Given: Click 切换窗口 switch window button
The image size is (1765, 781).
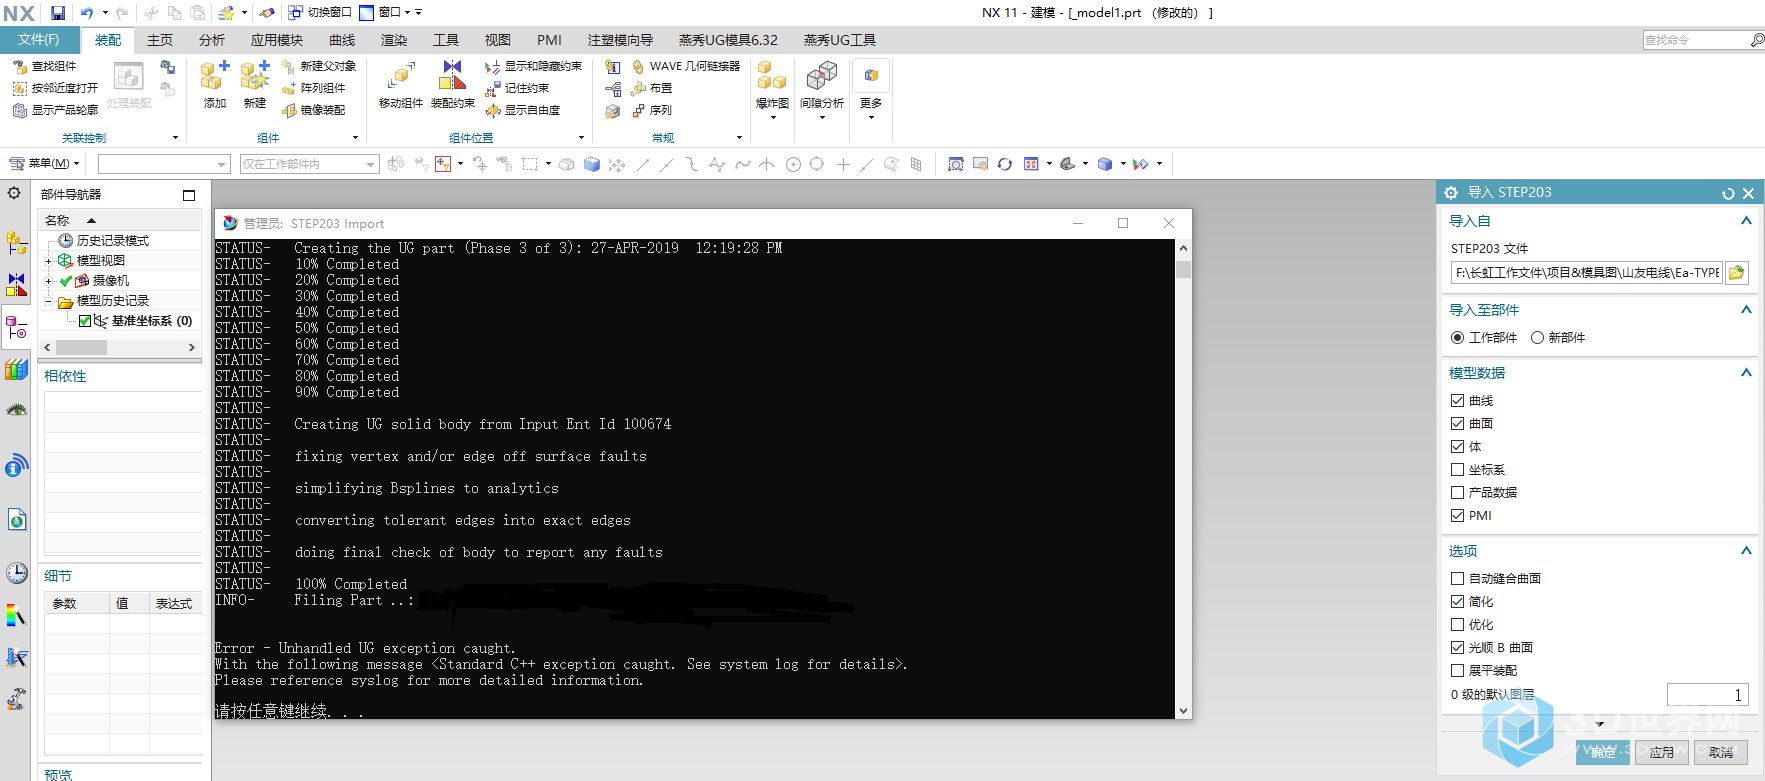Looking at the screenshot, I should pos(320,13).
